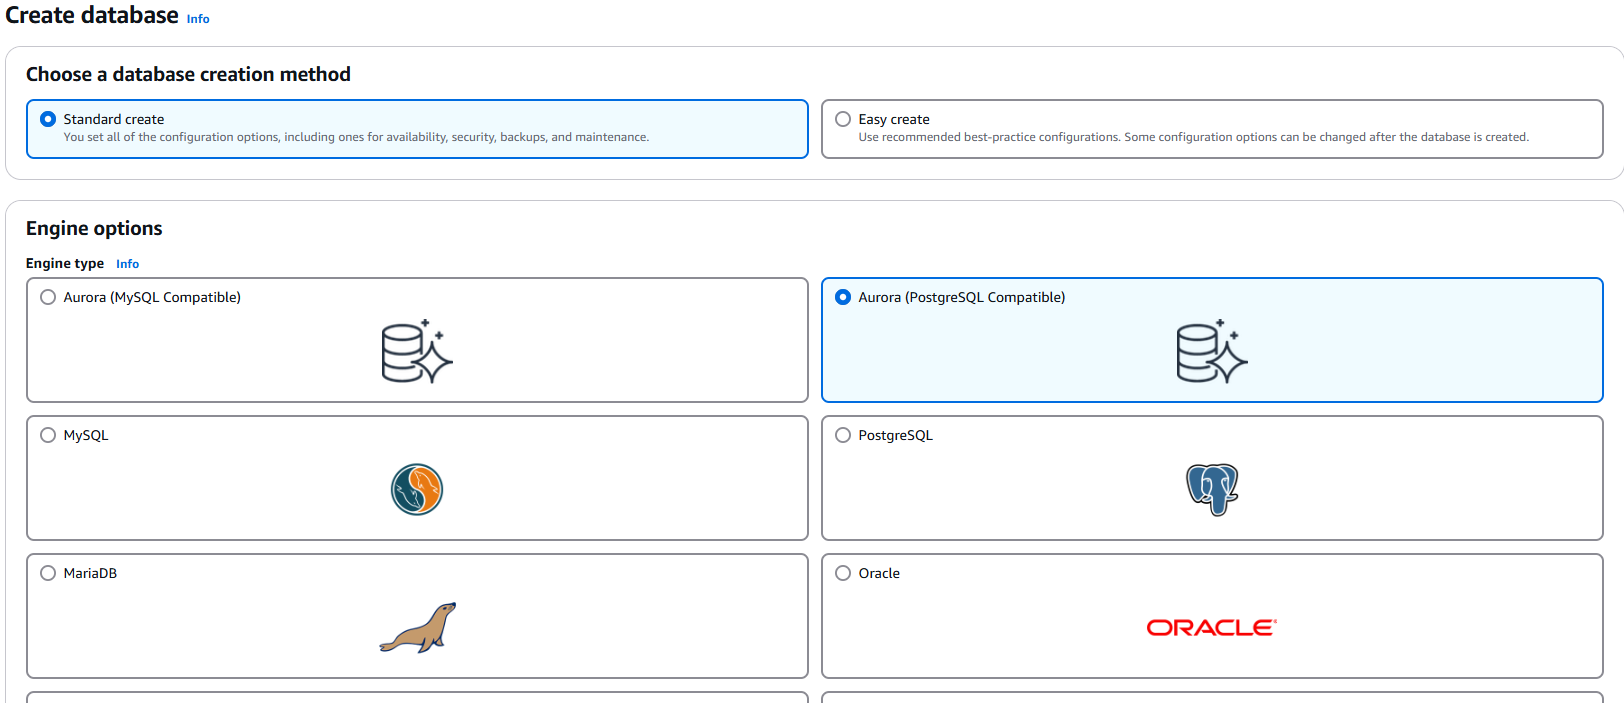This screenshot has width=1624, height=703.
Task: Click the 'Easy create' label text
Action: coord(894,119)
